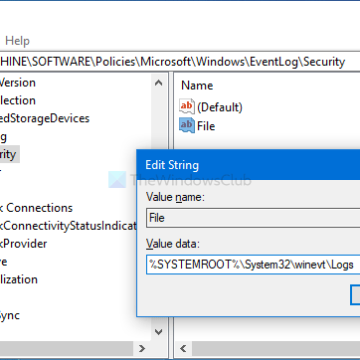Select the StorageDevices tree key
Image resolution: width=360 pixels, height=360 pixels.
click(x=45, y=118)
